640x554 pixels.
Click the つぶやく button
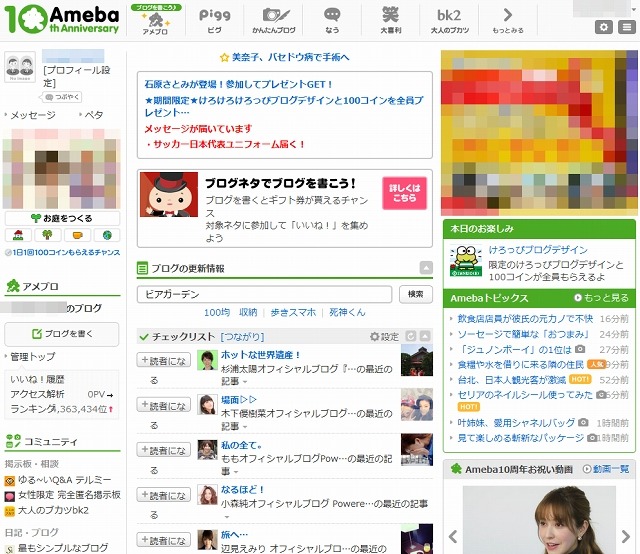pos(62,97)
